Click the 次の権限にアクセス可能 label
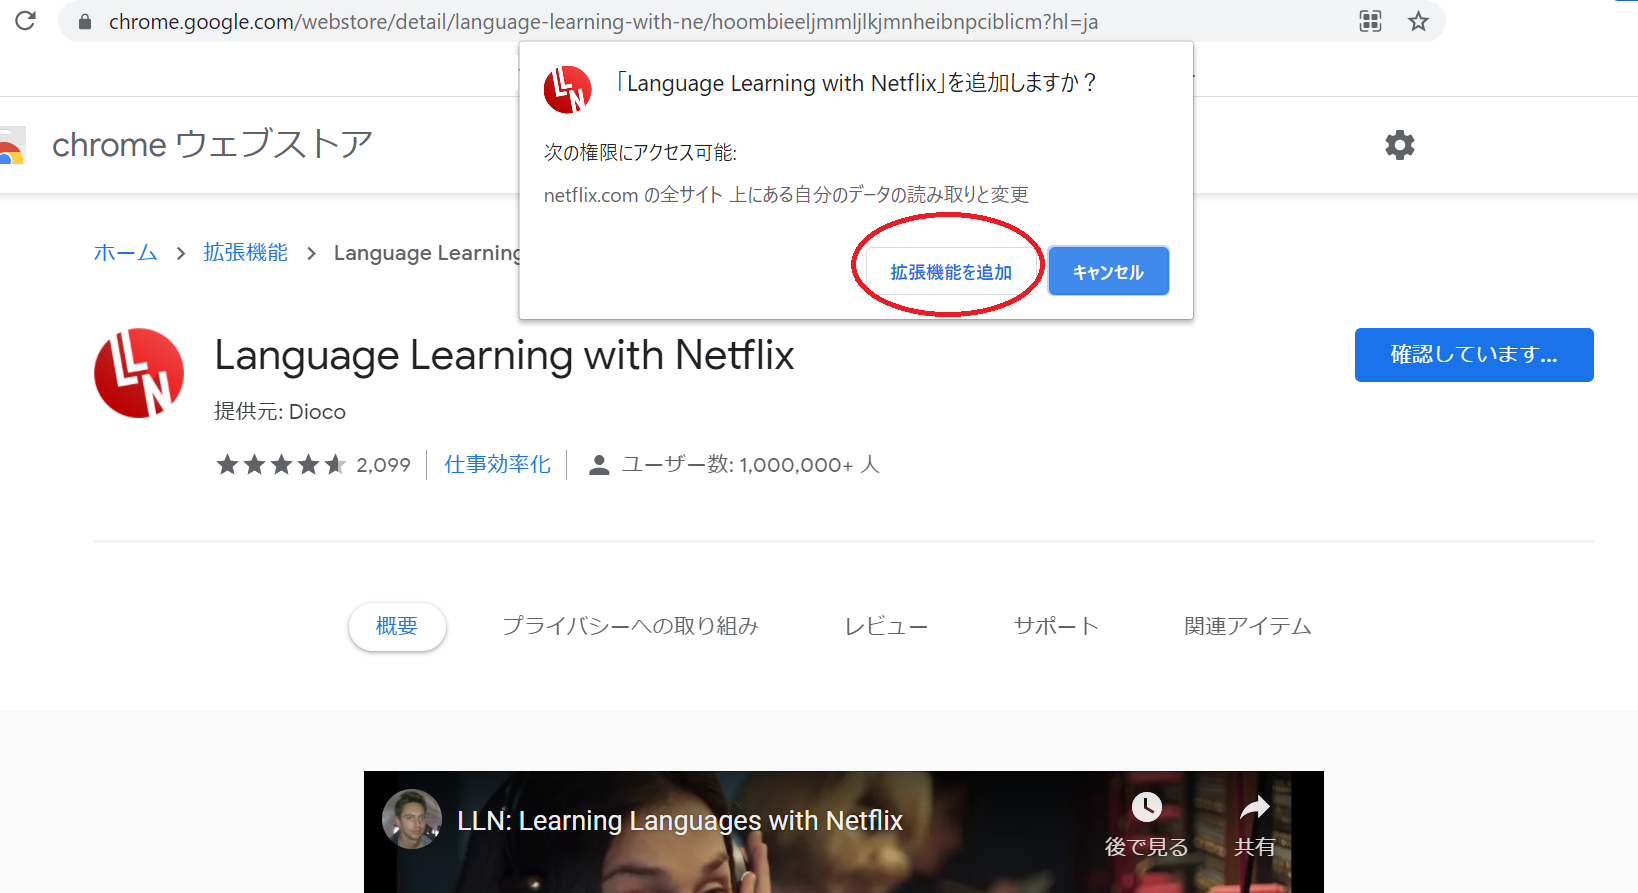The width and height of the screenshot is (1638, 893). pyautogui.click(x=640, y=152)
